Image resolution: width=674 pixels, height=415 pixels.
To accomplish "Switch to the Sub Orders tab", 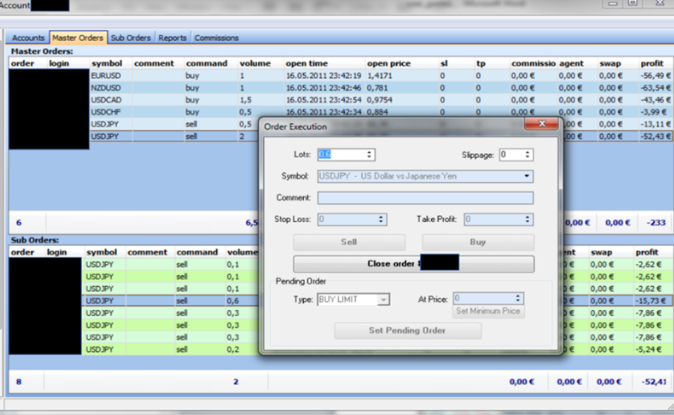I will click(131, 38).
